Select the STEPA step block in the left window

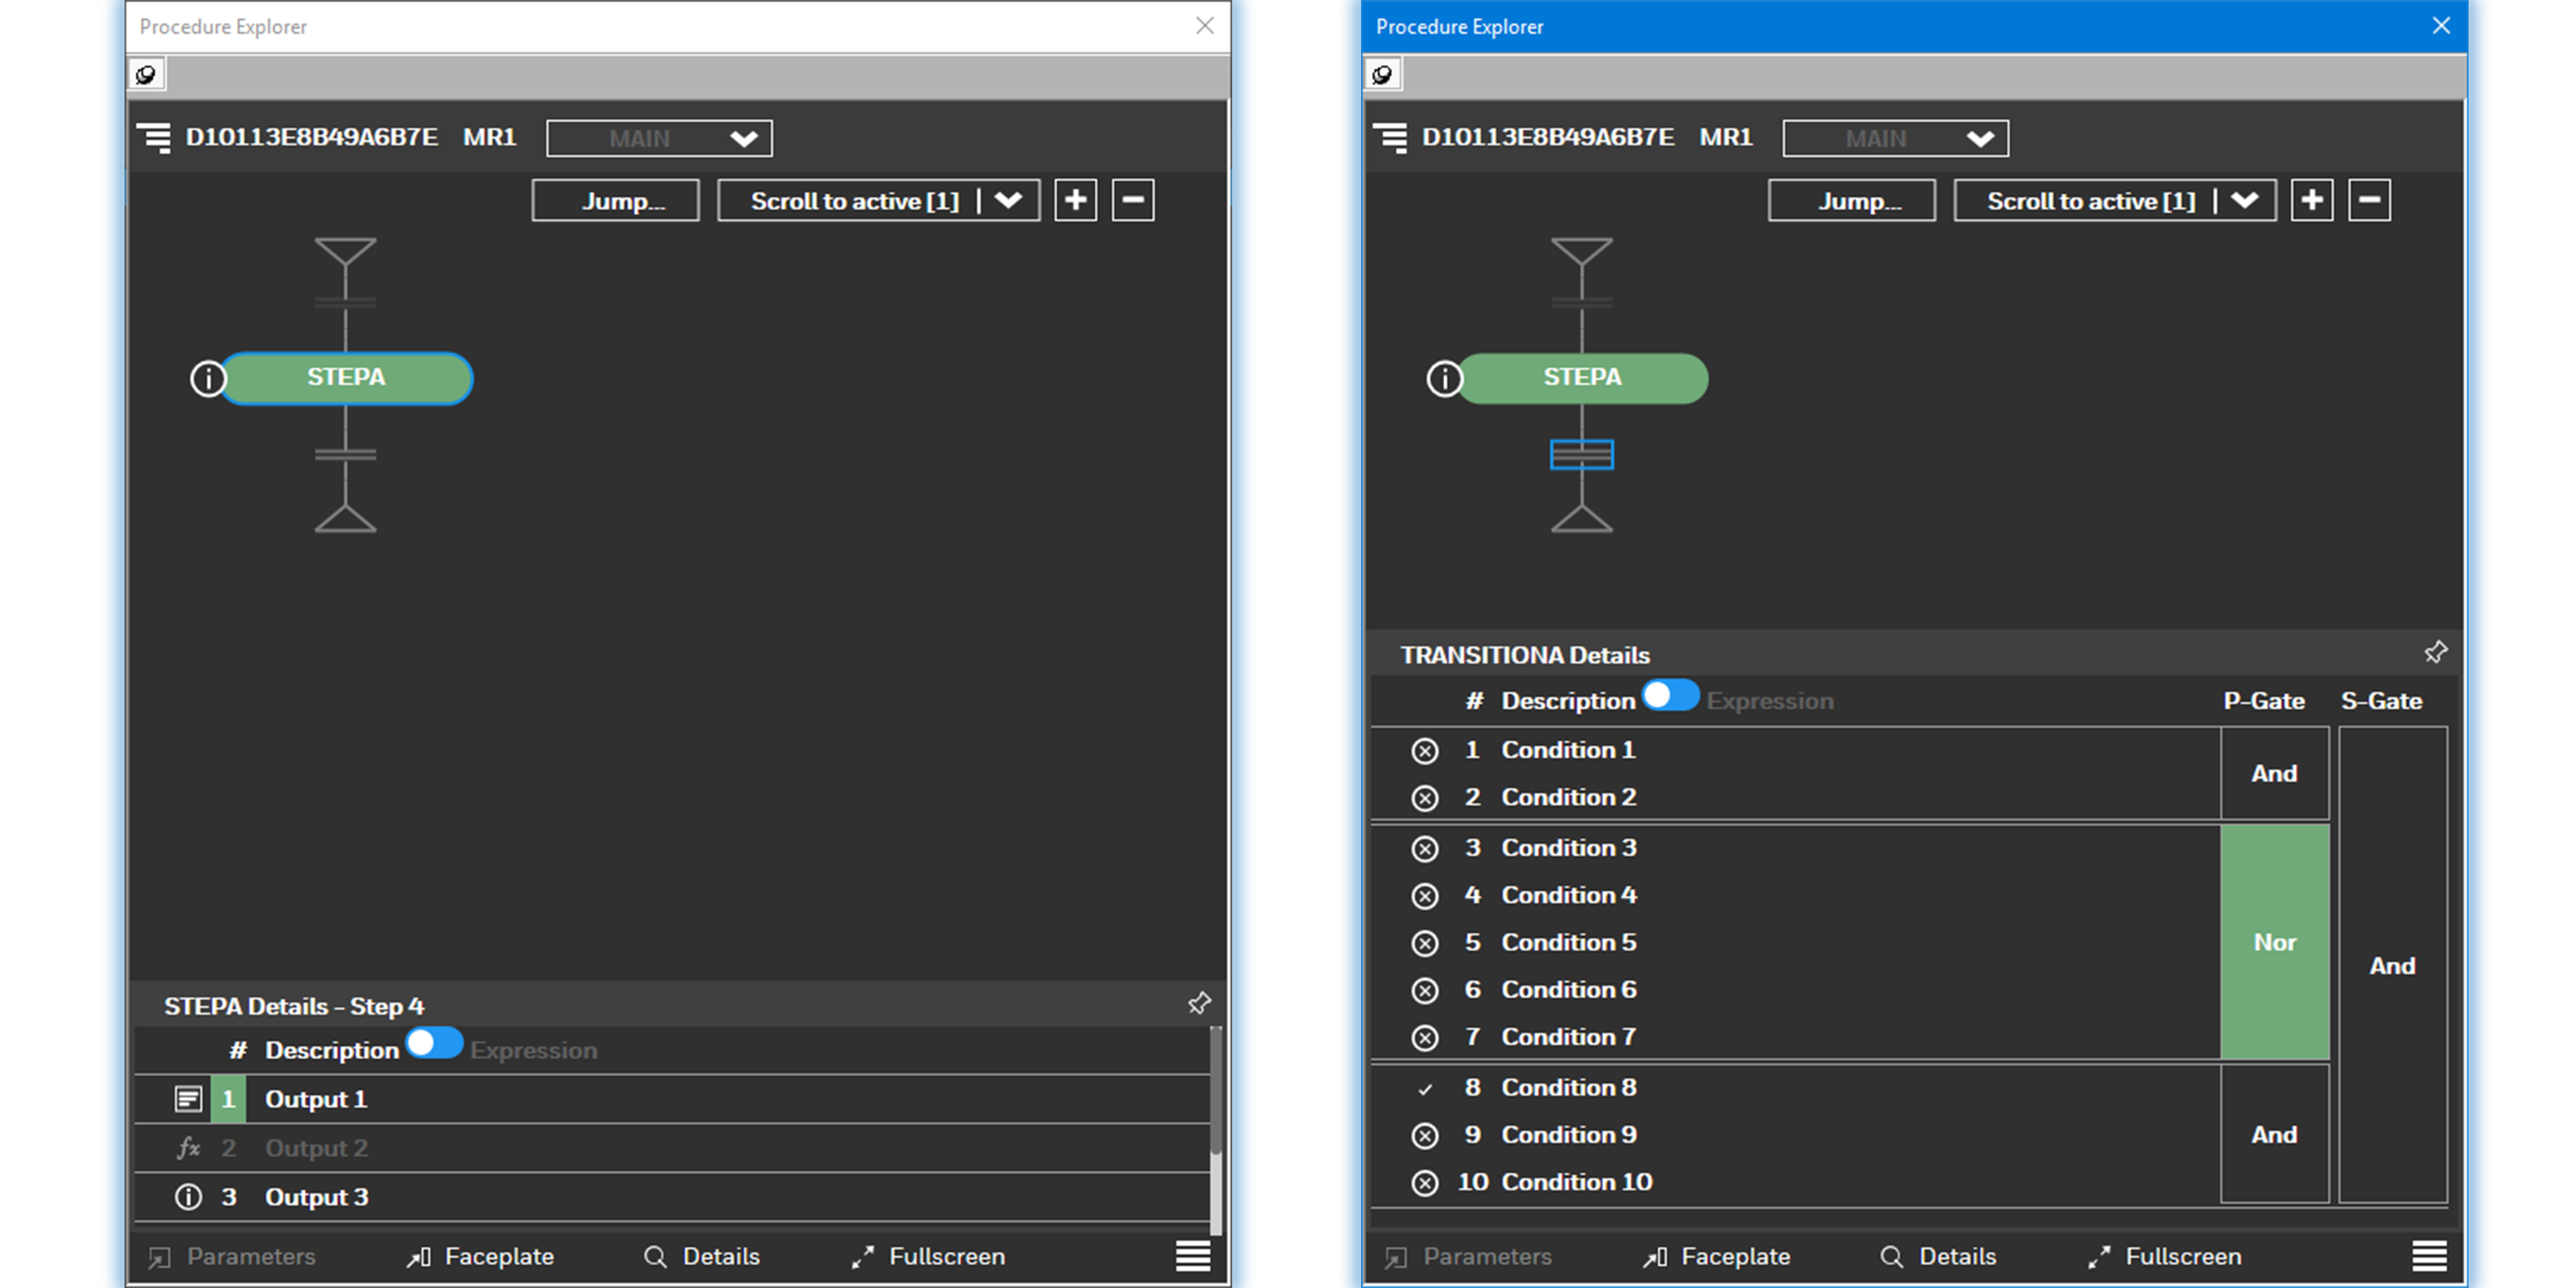pos(346,378)
